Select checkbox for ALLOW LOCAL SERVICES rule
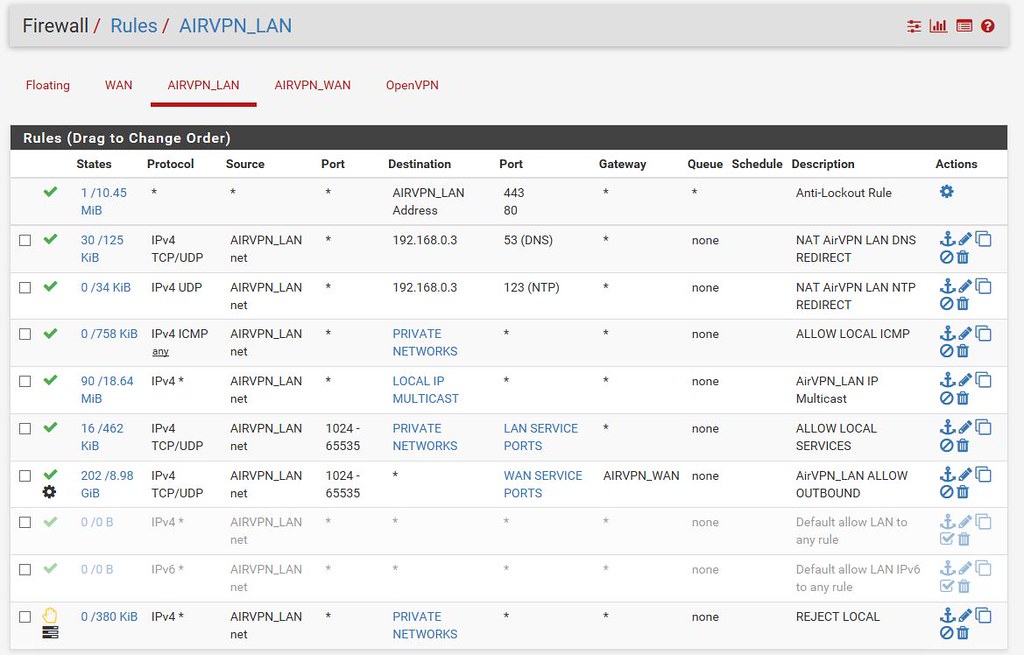 coord(25,428)
